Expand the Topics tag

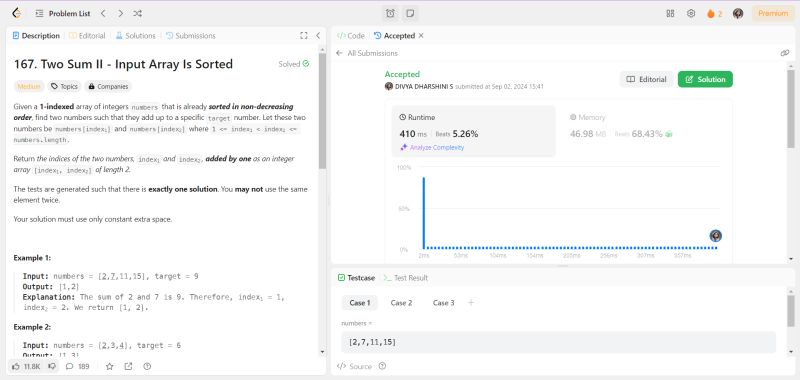click(x=64, y=87)
